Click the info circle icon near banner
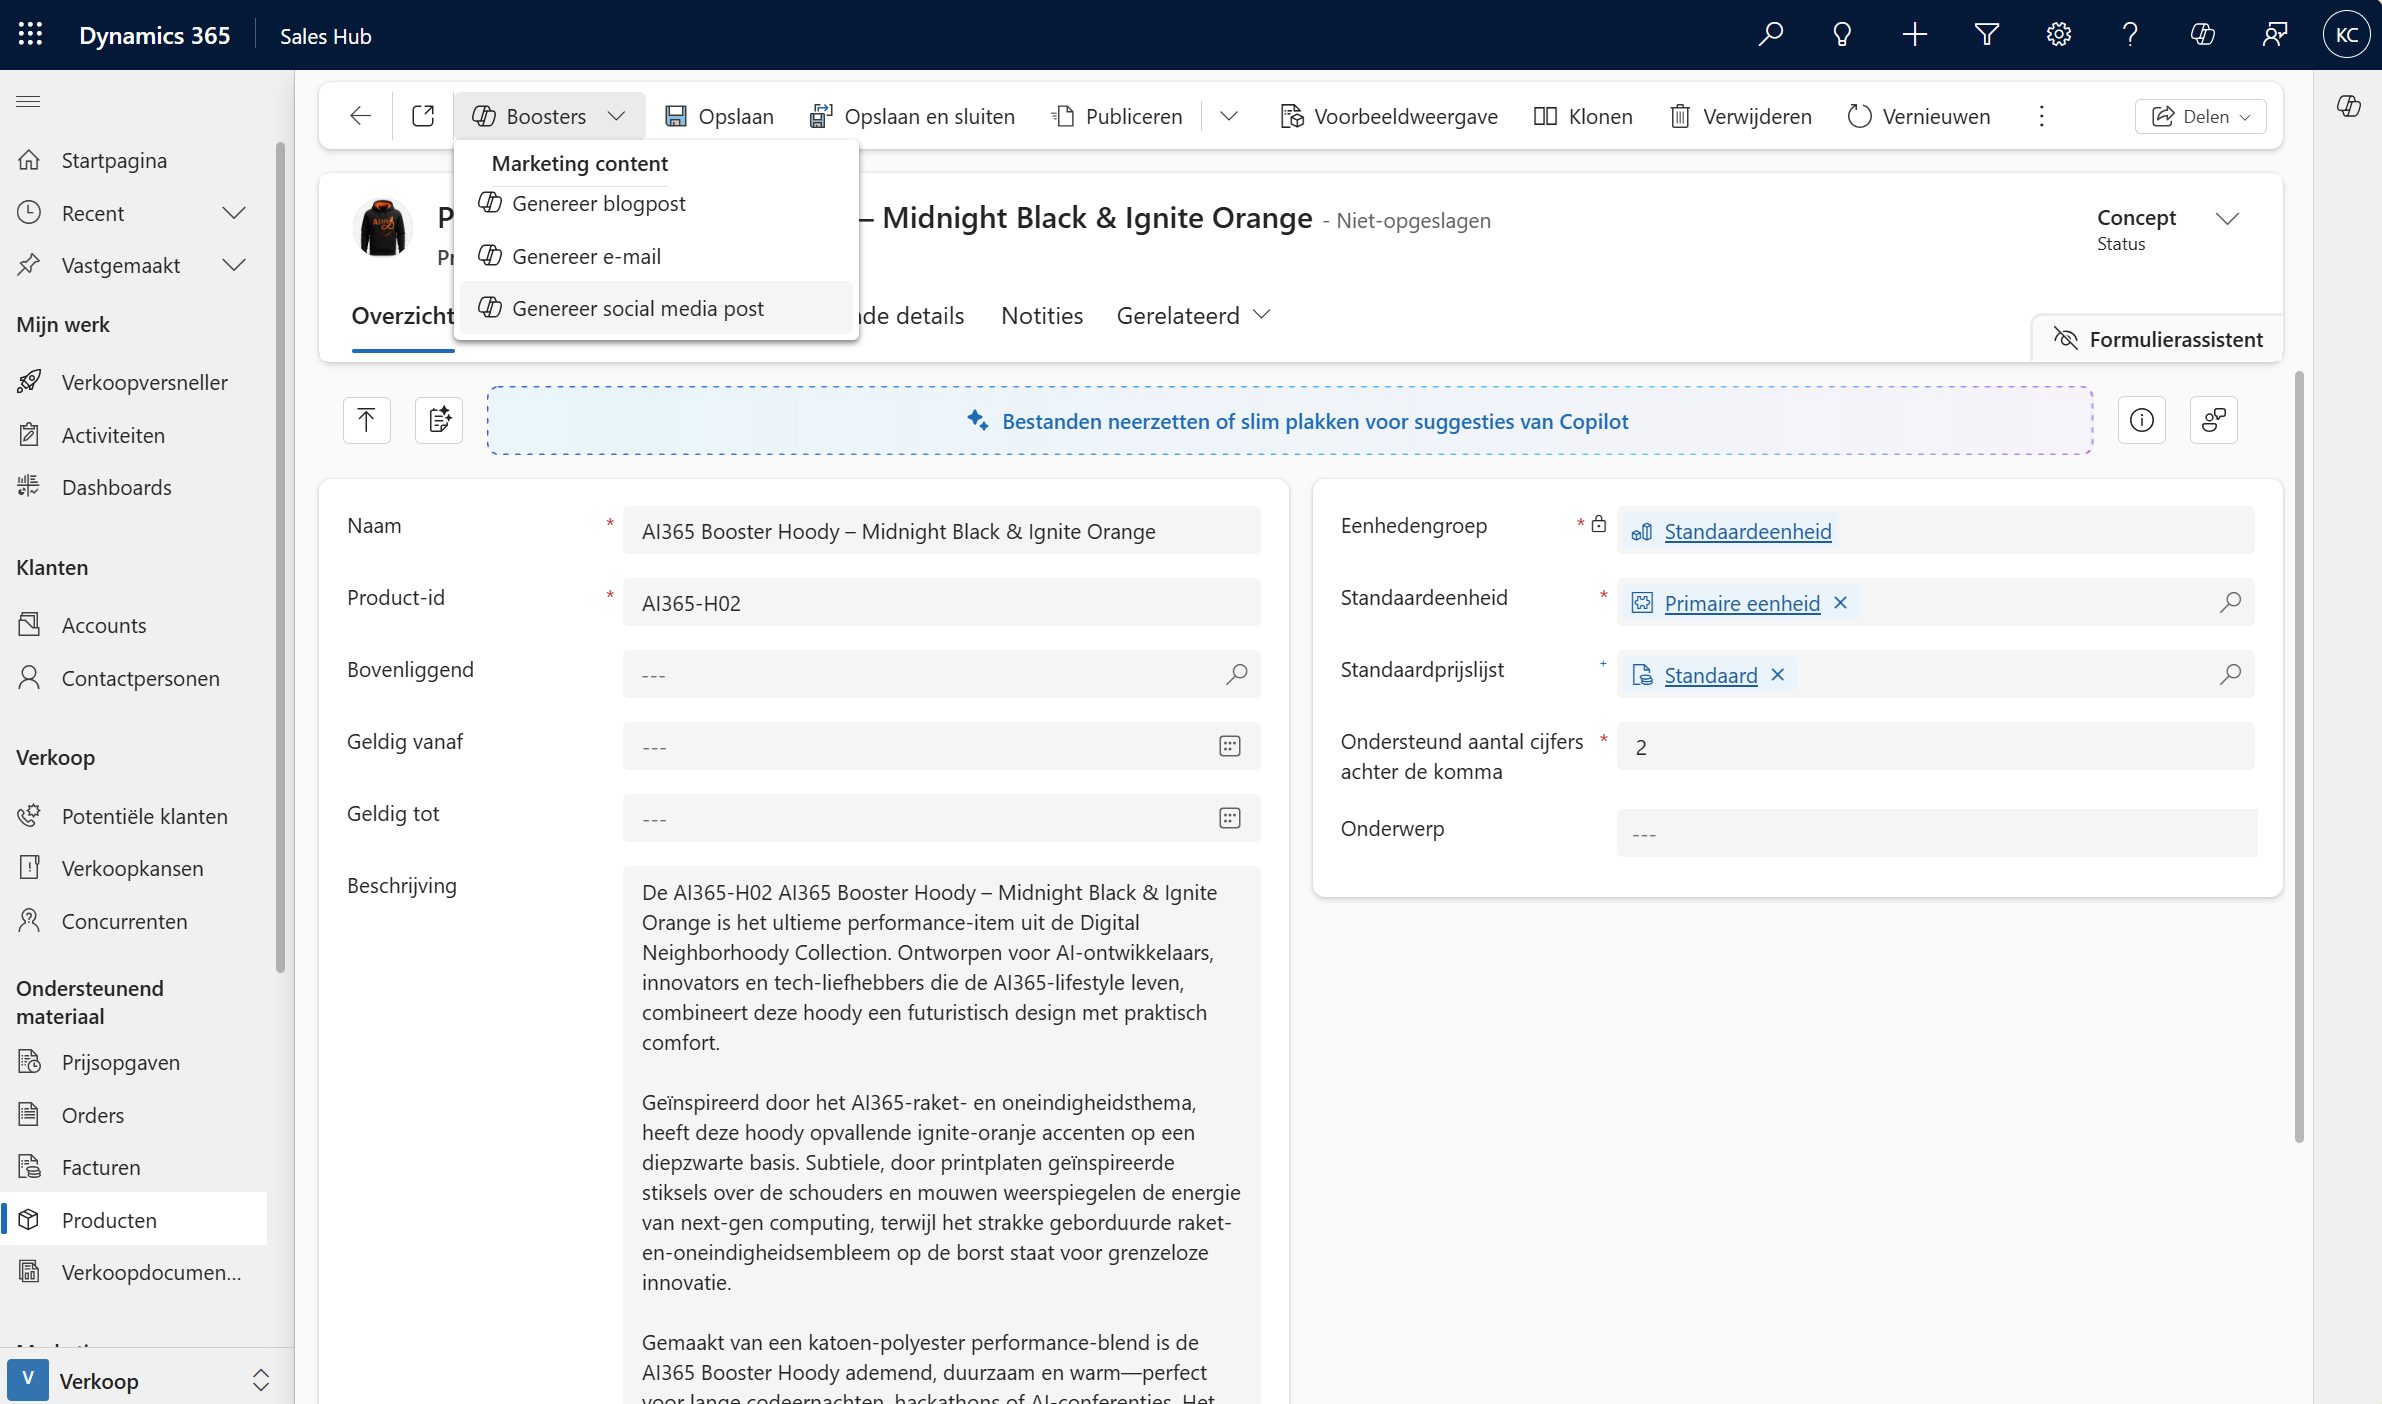The width and height of the screenshot is (2382, 1404). (x=2141, y=420)
